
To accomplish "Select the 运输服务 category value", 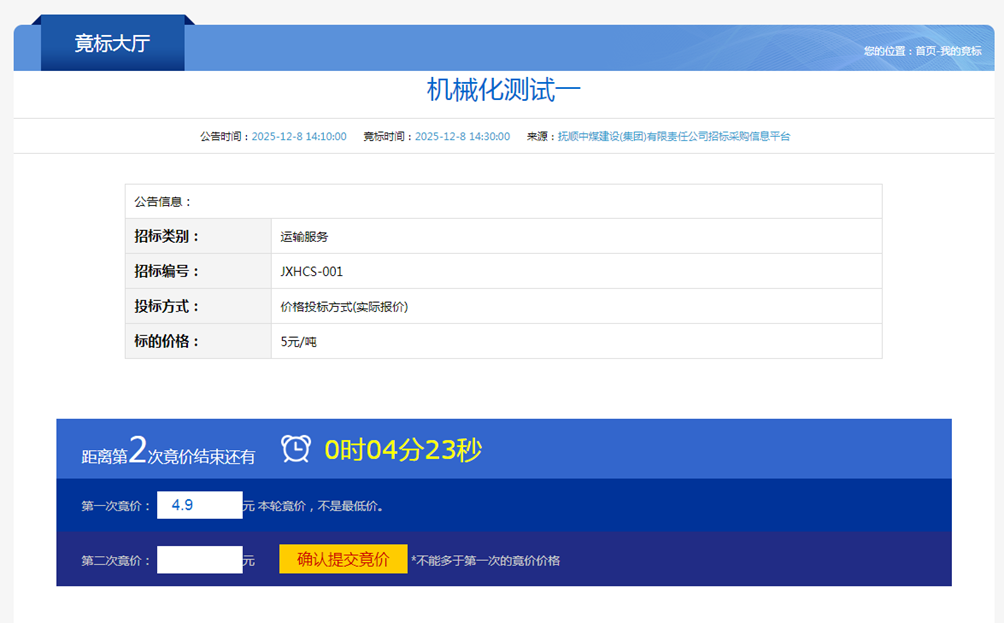I will tap(304, 237).
